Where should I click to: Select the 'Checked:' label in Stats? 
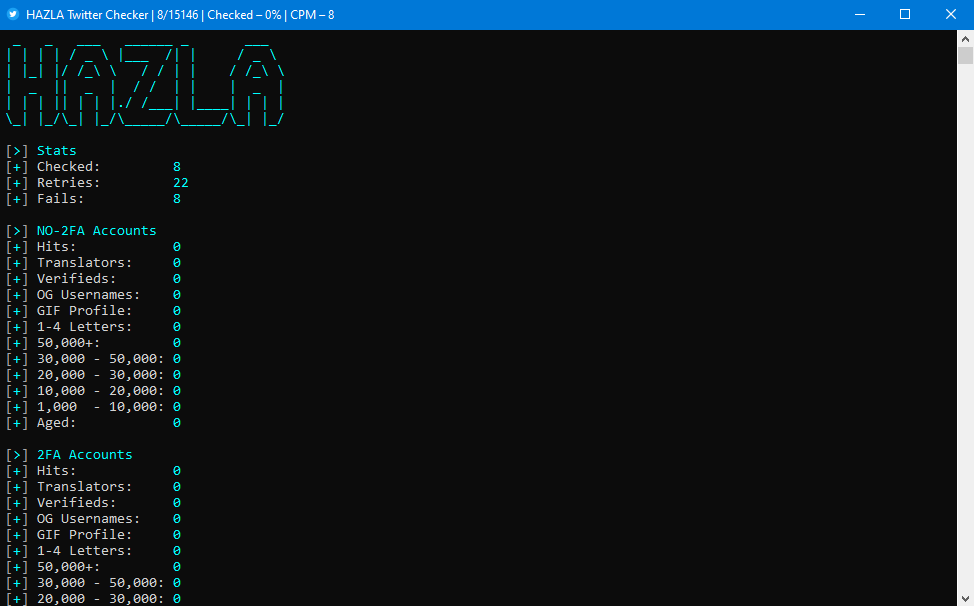tap(68, 166)
